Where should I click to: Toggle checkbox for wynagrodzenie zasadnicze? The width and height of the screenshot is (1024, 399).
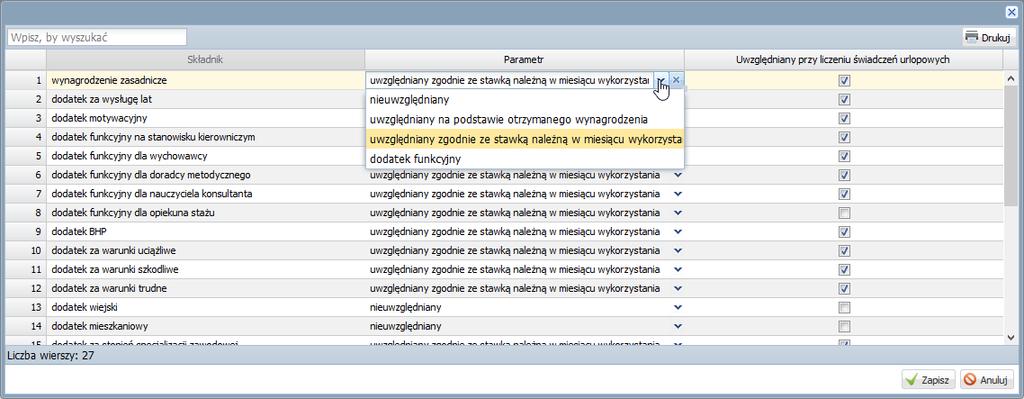coord(844,80)
